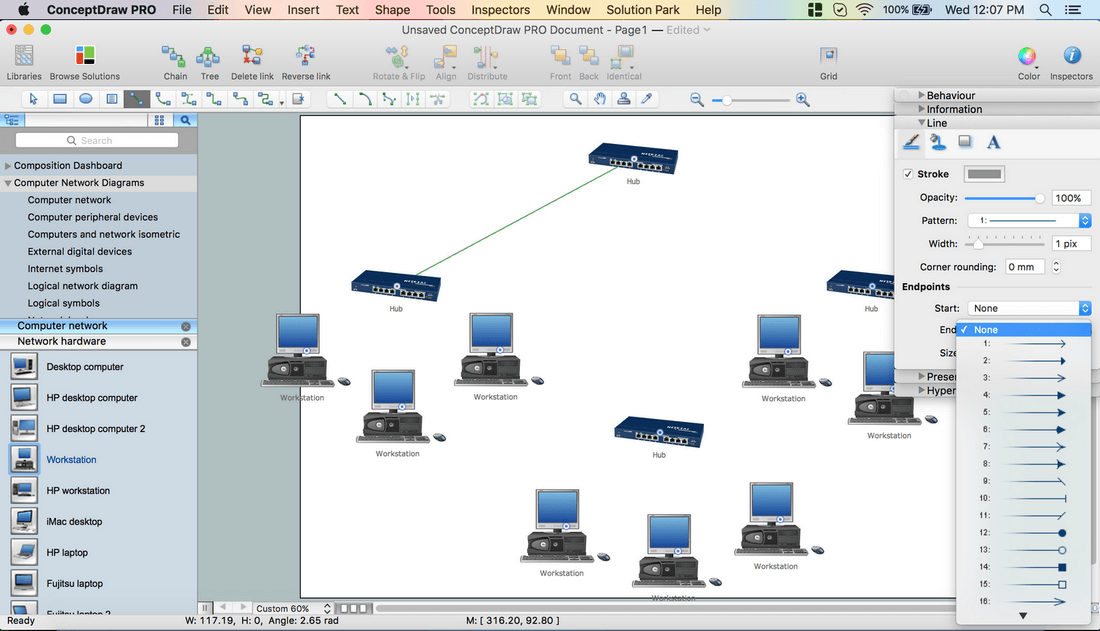Choose endpoint style 14 with filled square
Viewport: 1100px width, 631px height.
[x=1024, y=567]
